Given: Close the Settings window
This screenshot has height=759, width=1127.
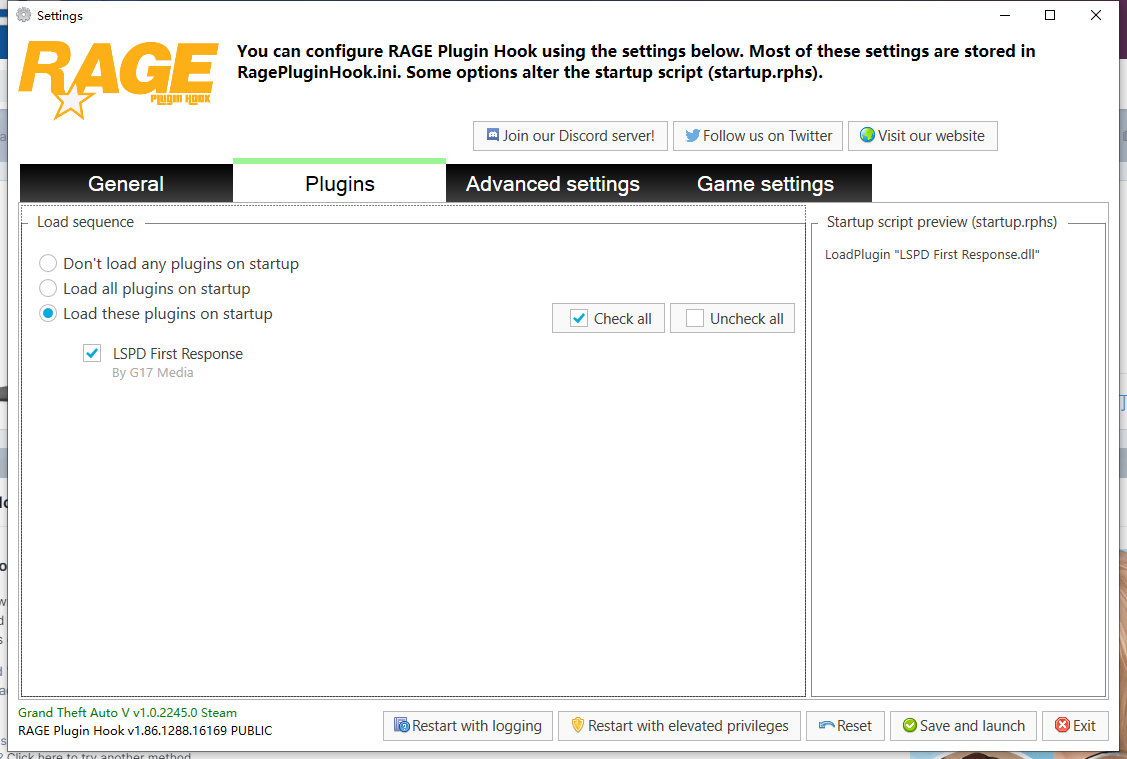Looking at the screenshot, I should pyautogui.click(x=1095, y=15).
